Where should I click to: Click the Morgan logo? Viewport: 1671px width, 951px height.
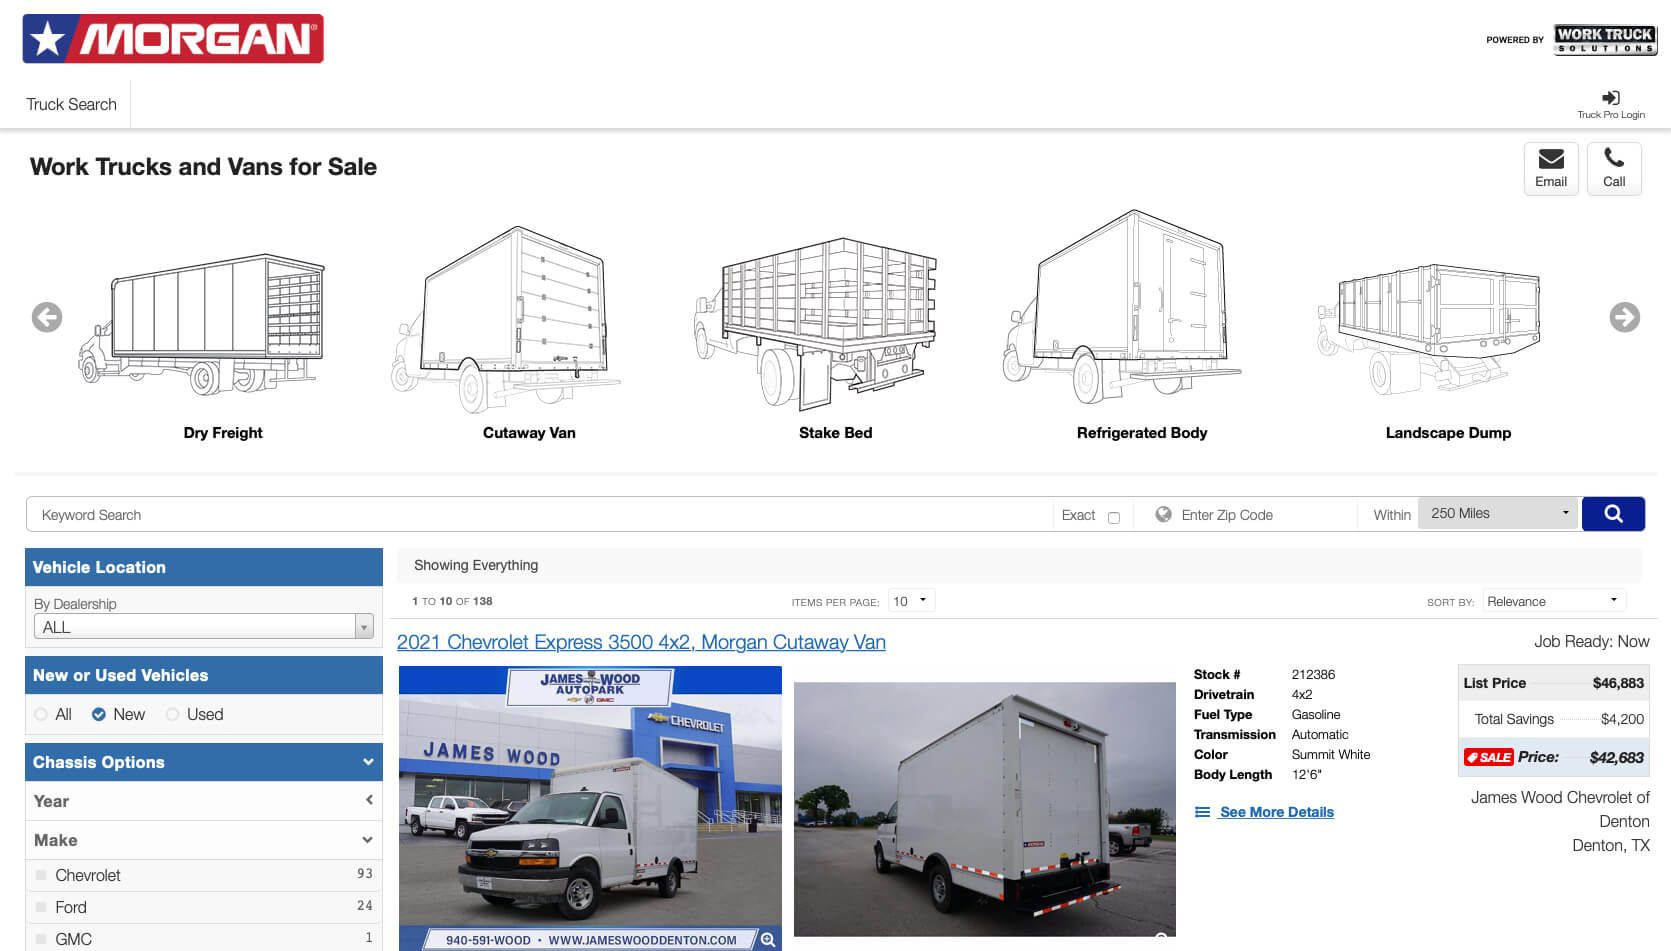tap(171, 40)
